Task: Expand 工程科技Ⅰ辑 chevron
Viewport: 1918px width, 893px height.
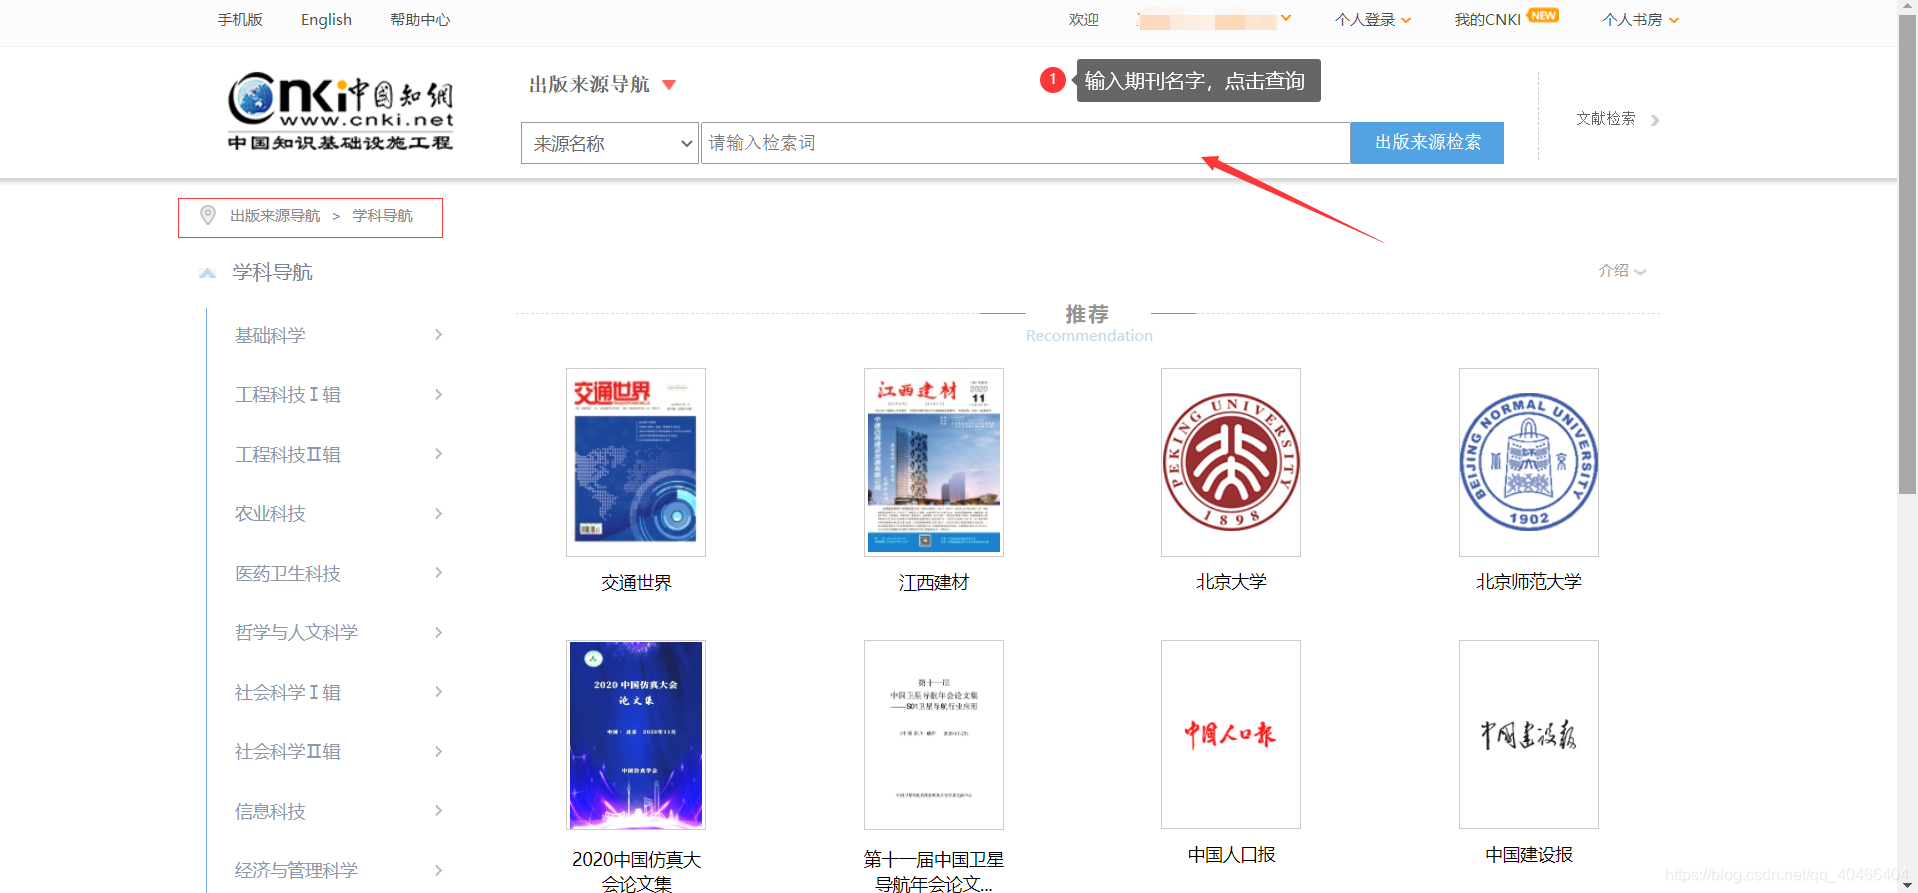Action: pos(438,395)
